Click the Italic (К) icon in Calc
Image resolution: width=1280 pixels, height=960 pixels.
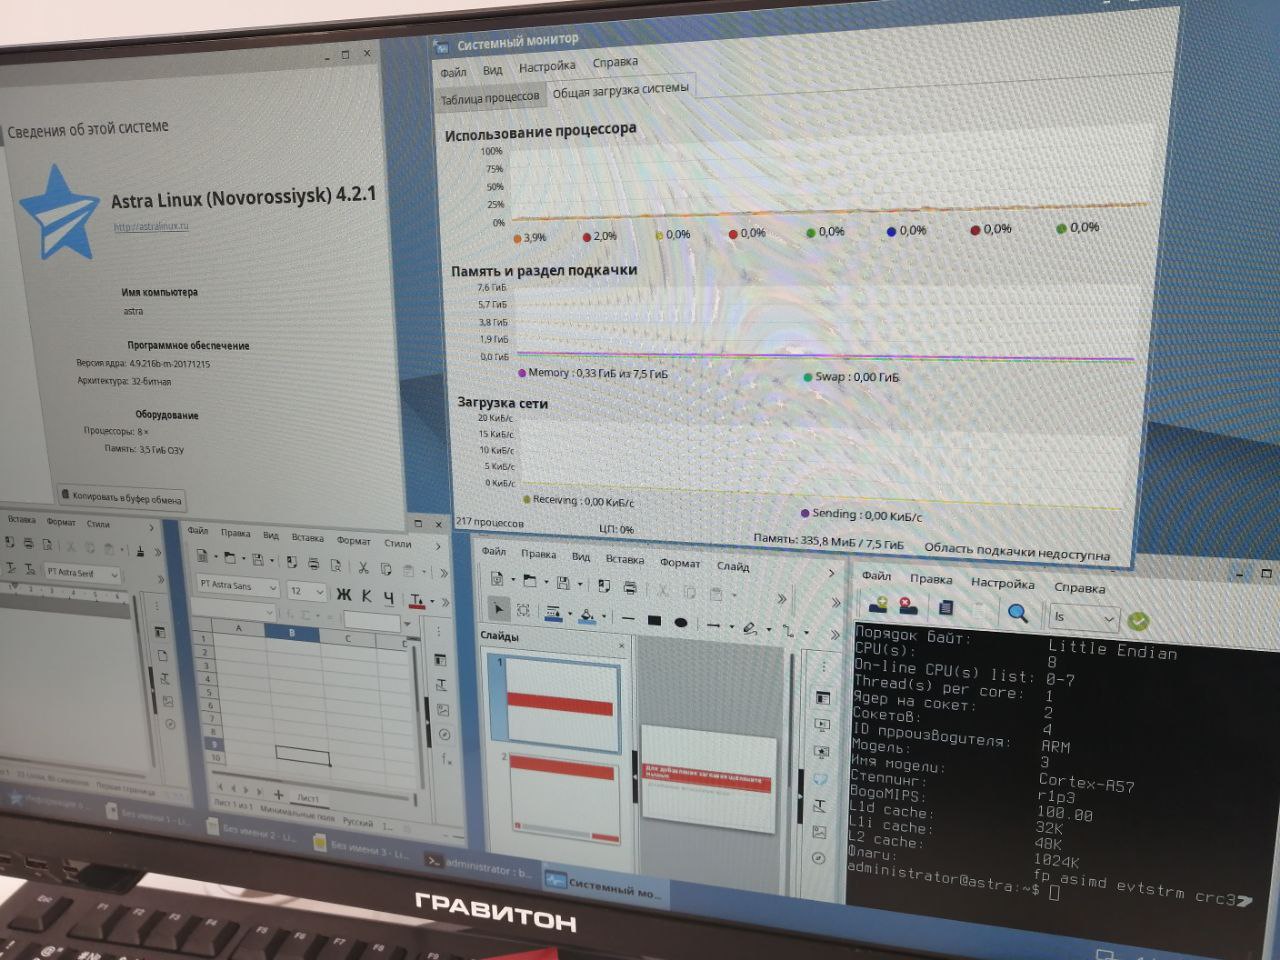[x=367, y=596]
